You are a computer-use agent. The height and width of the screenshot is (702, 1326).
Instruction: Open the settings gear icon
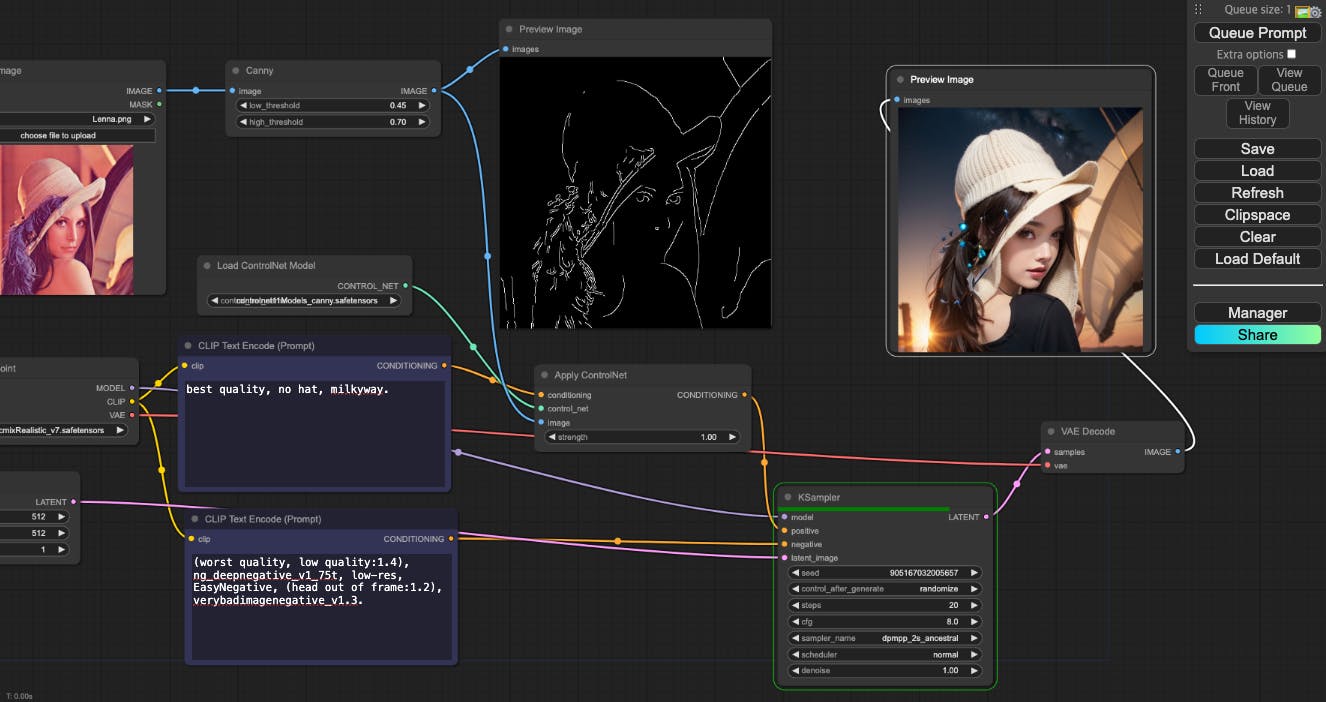tap(1316, 12)
